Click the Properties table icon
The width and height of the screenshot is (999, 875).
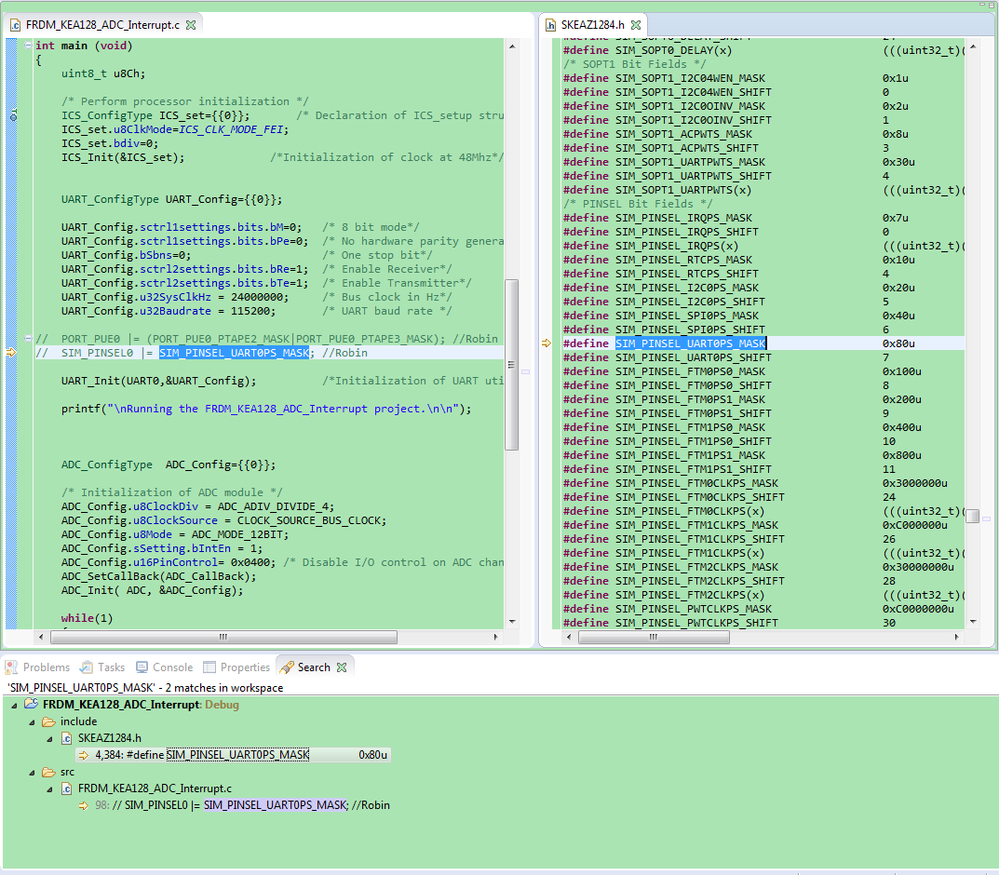[x=209, y=667]
